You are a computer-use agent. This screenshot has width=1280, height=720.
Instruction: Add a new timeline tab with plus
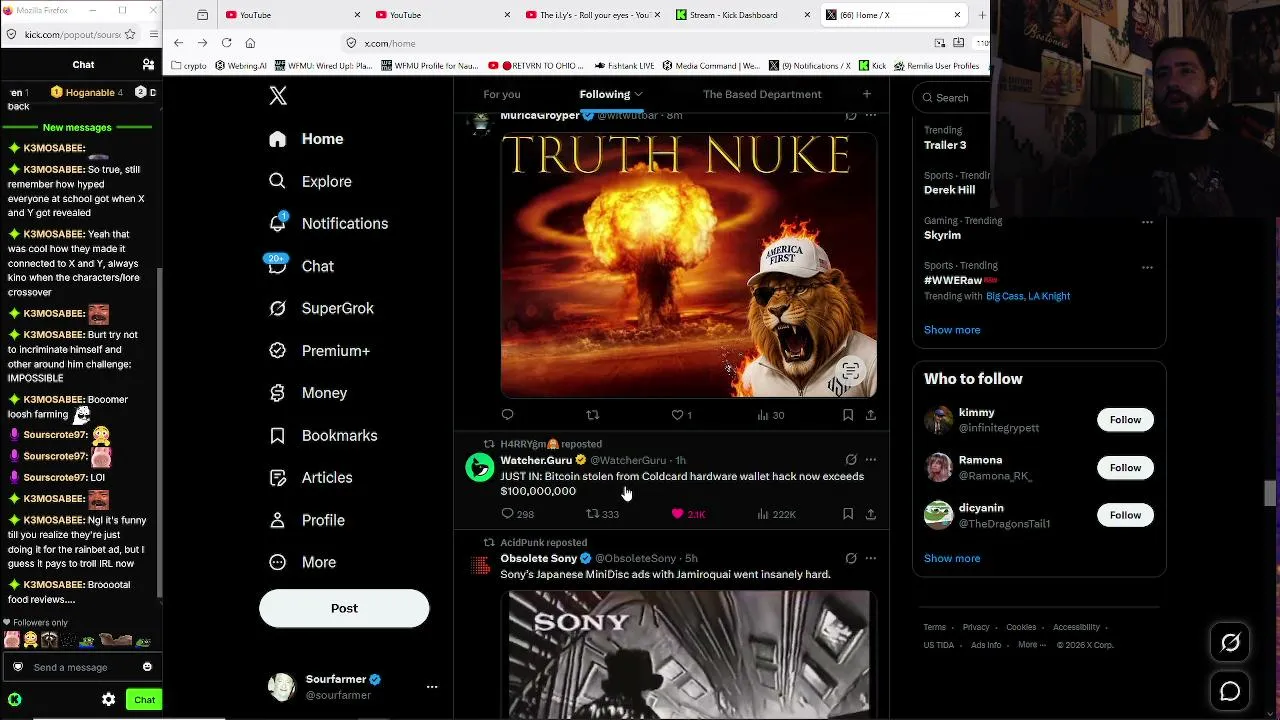pos(867,94)
